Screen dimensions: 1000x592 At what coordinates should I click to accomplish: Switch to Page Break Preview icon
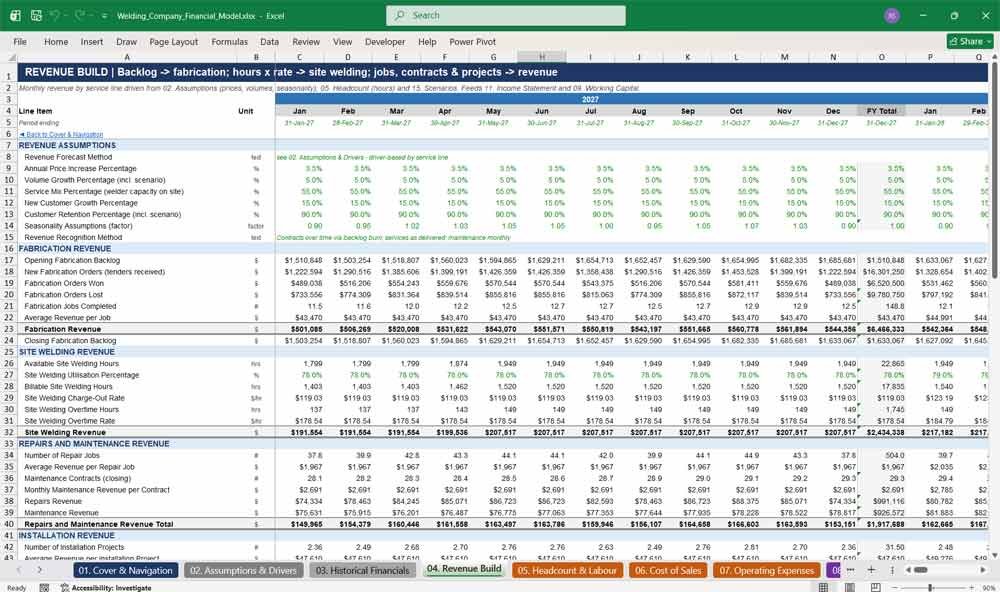tap(876, 587)
